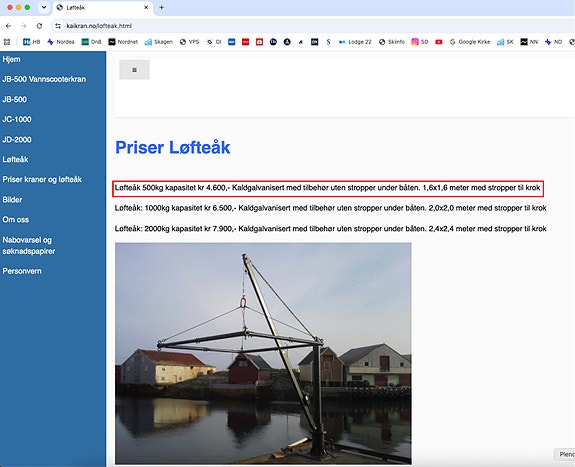Open the apps grid bookmark icon

7,42
